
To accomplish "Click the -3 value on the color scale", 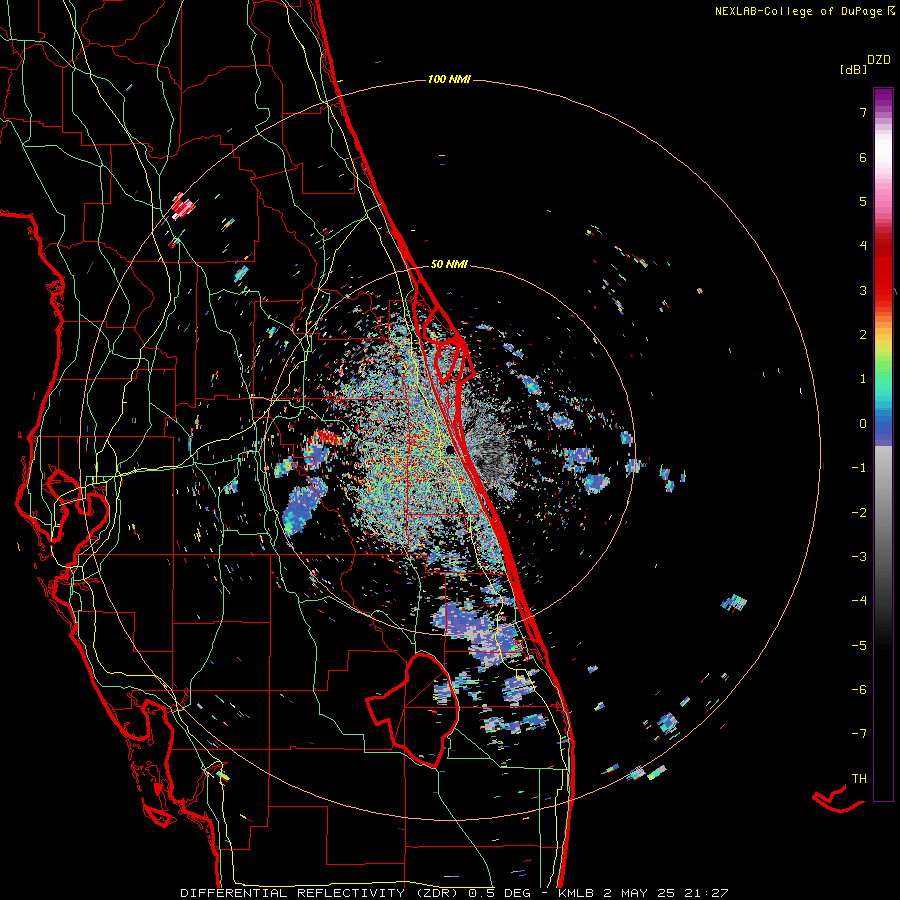I will pos(859,556).
